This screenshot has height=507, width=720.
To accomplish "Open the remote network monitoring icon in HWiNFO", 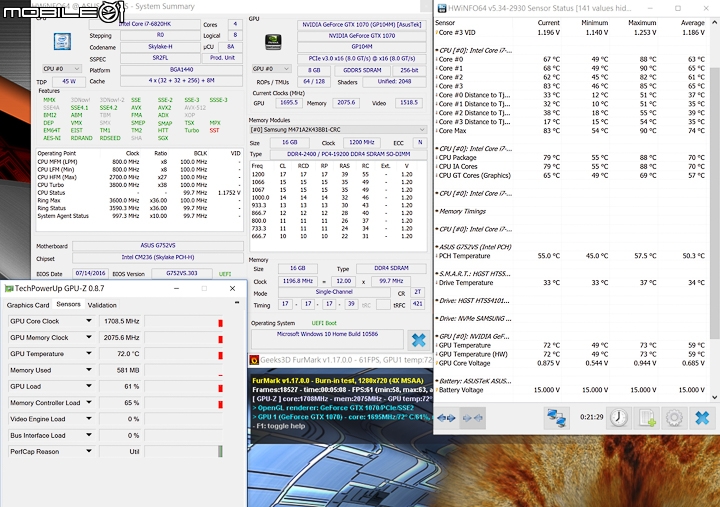I will click(x=557, y=418).
